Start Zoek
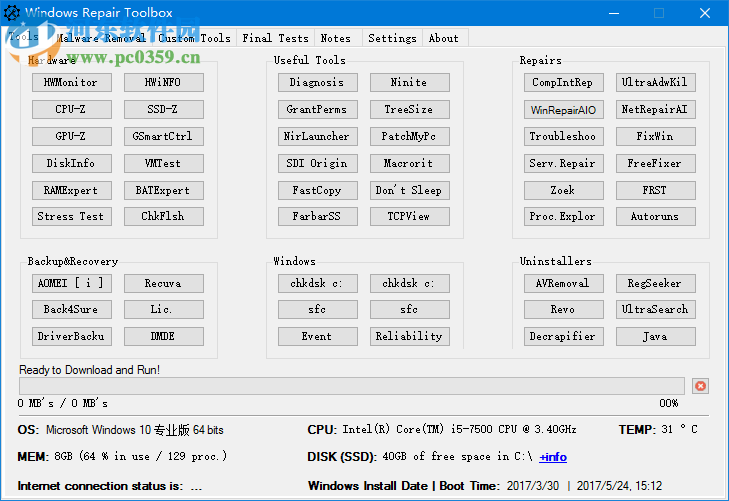 (563, 190)
